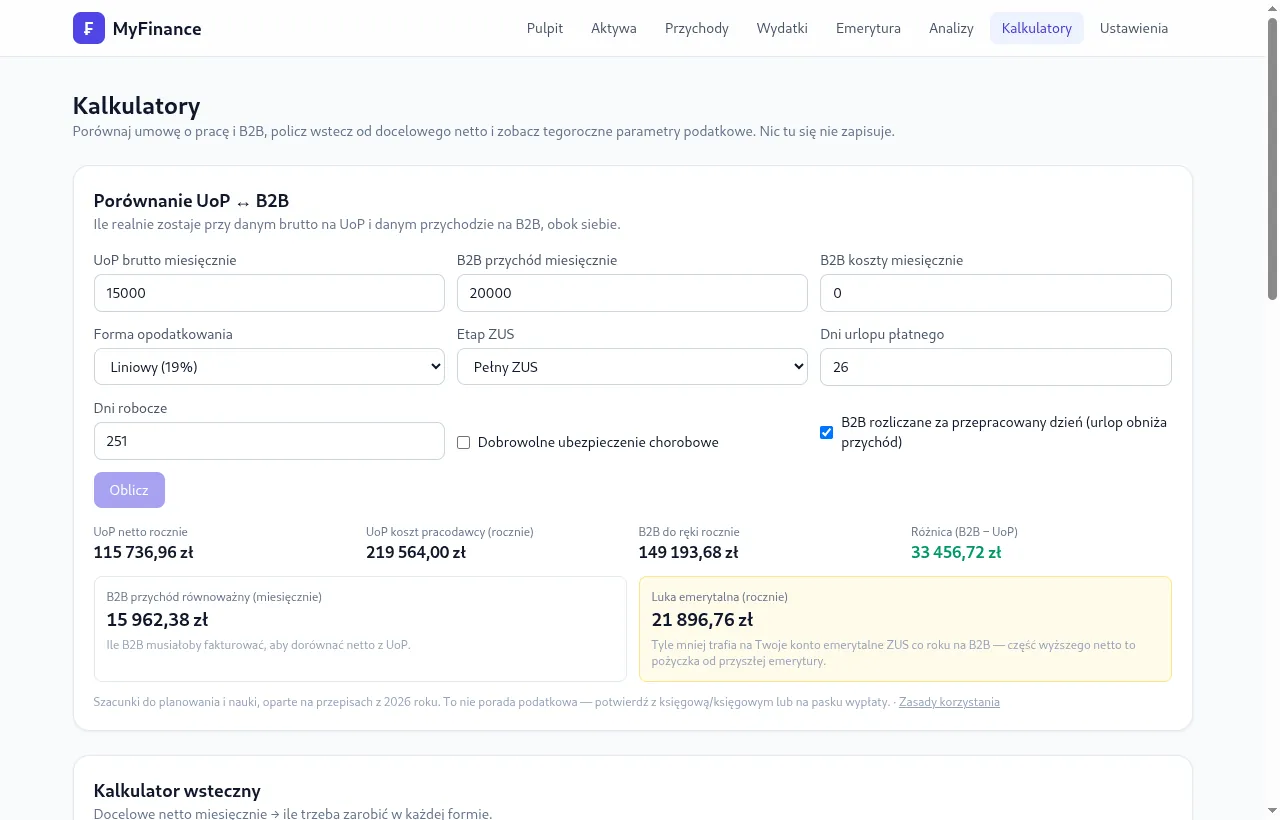Click the green difference value 33 456,72 zł
The image size is (1280, 820).
pos(956,552)
